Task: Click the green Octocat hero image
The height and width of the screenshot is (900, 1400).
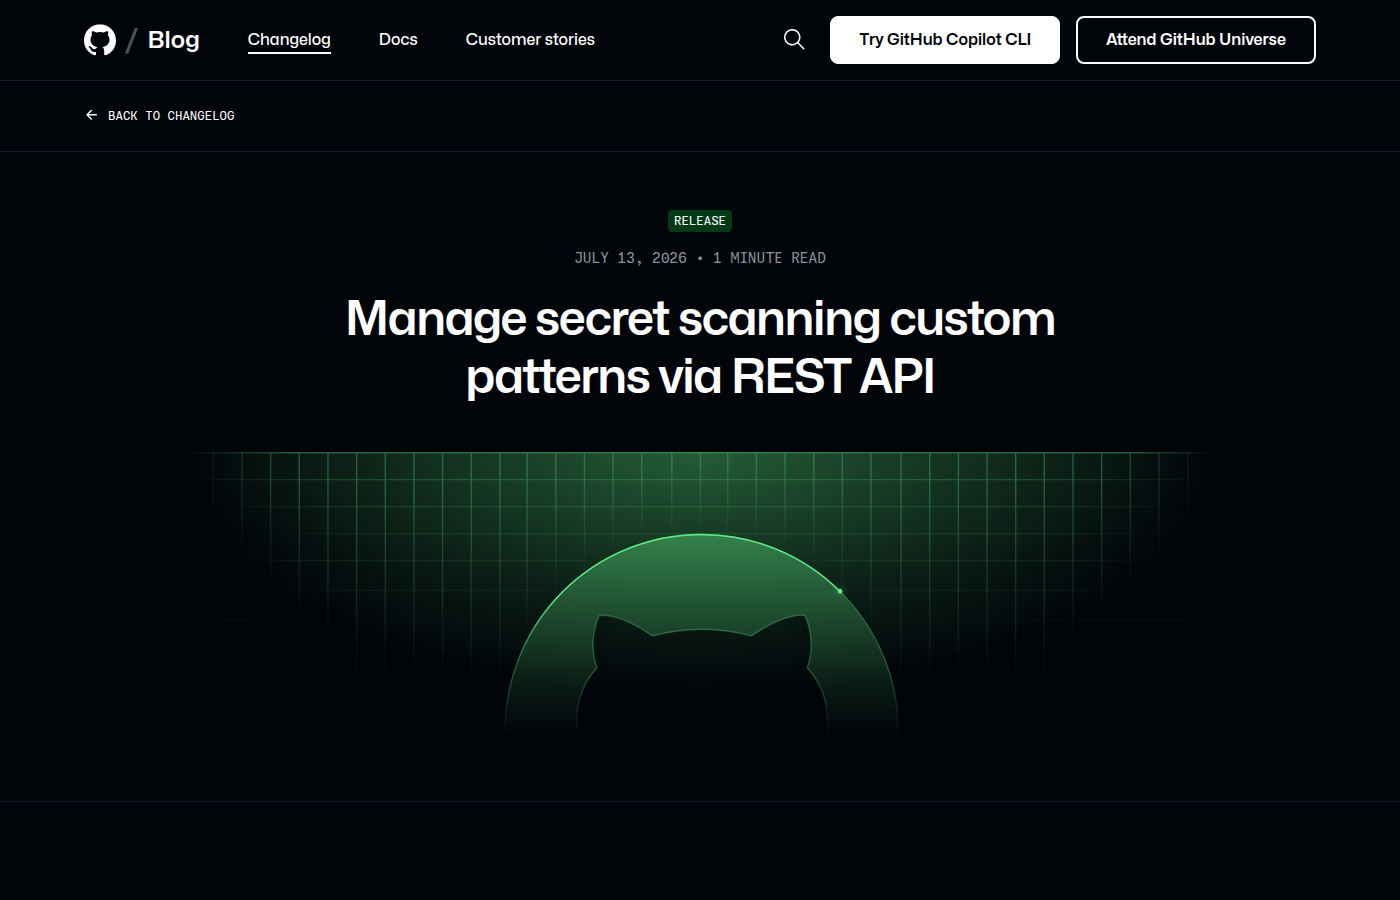Action: 700,596
